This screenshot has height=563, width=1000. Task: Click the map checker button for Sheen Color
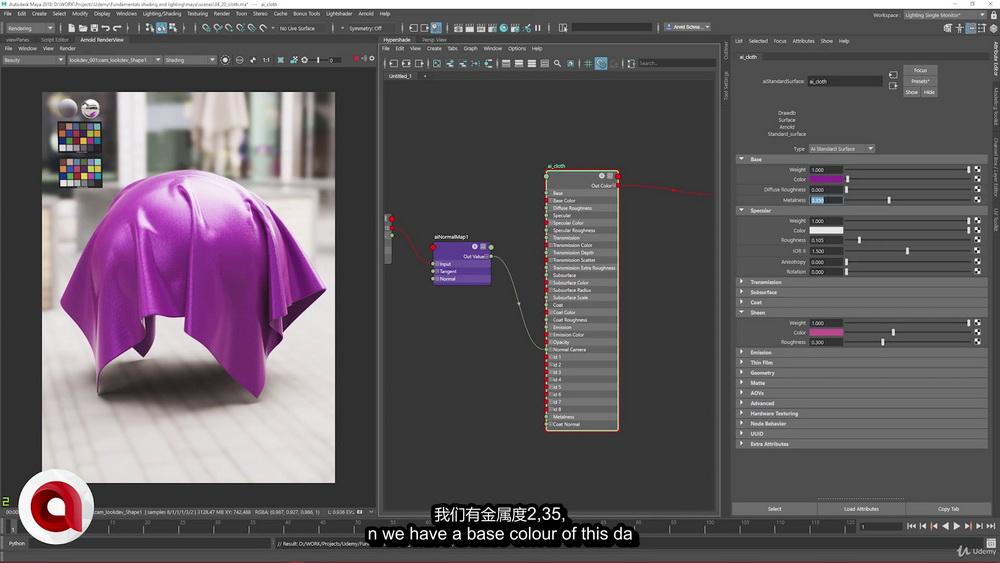977,332
